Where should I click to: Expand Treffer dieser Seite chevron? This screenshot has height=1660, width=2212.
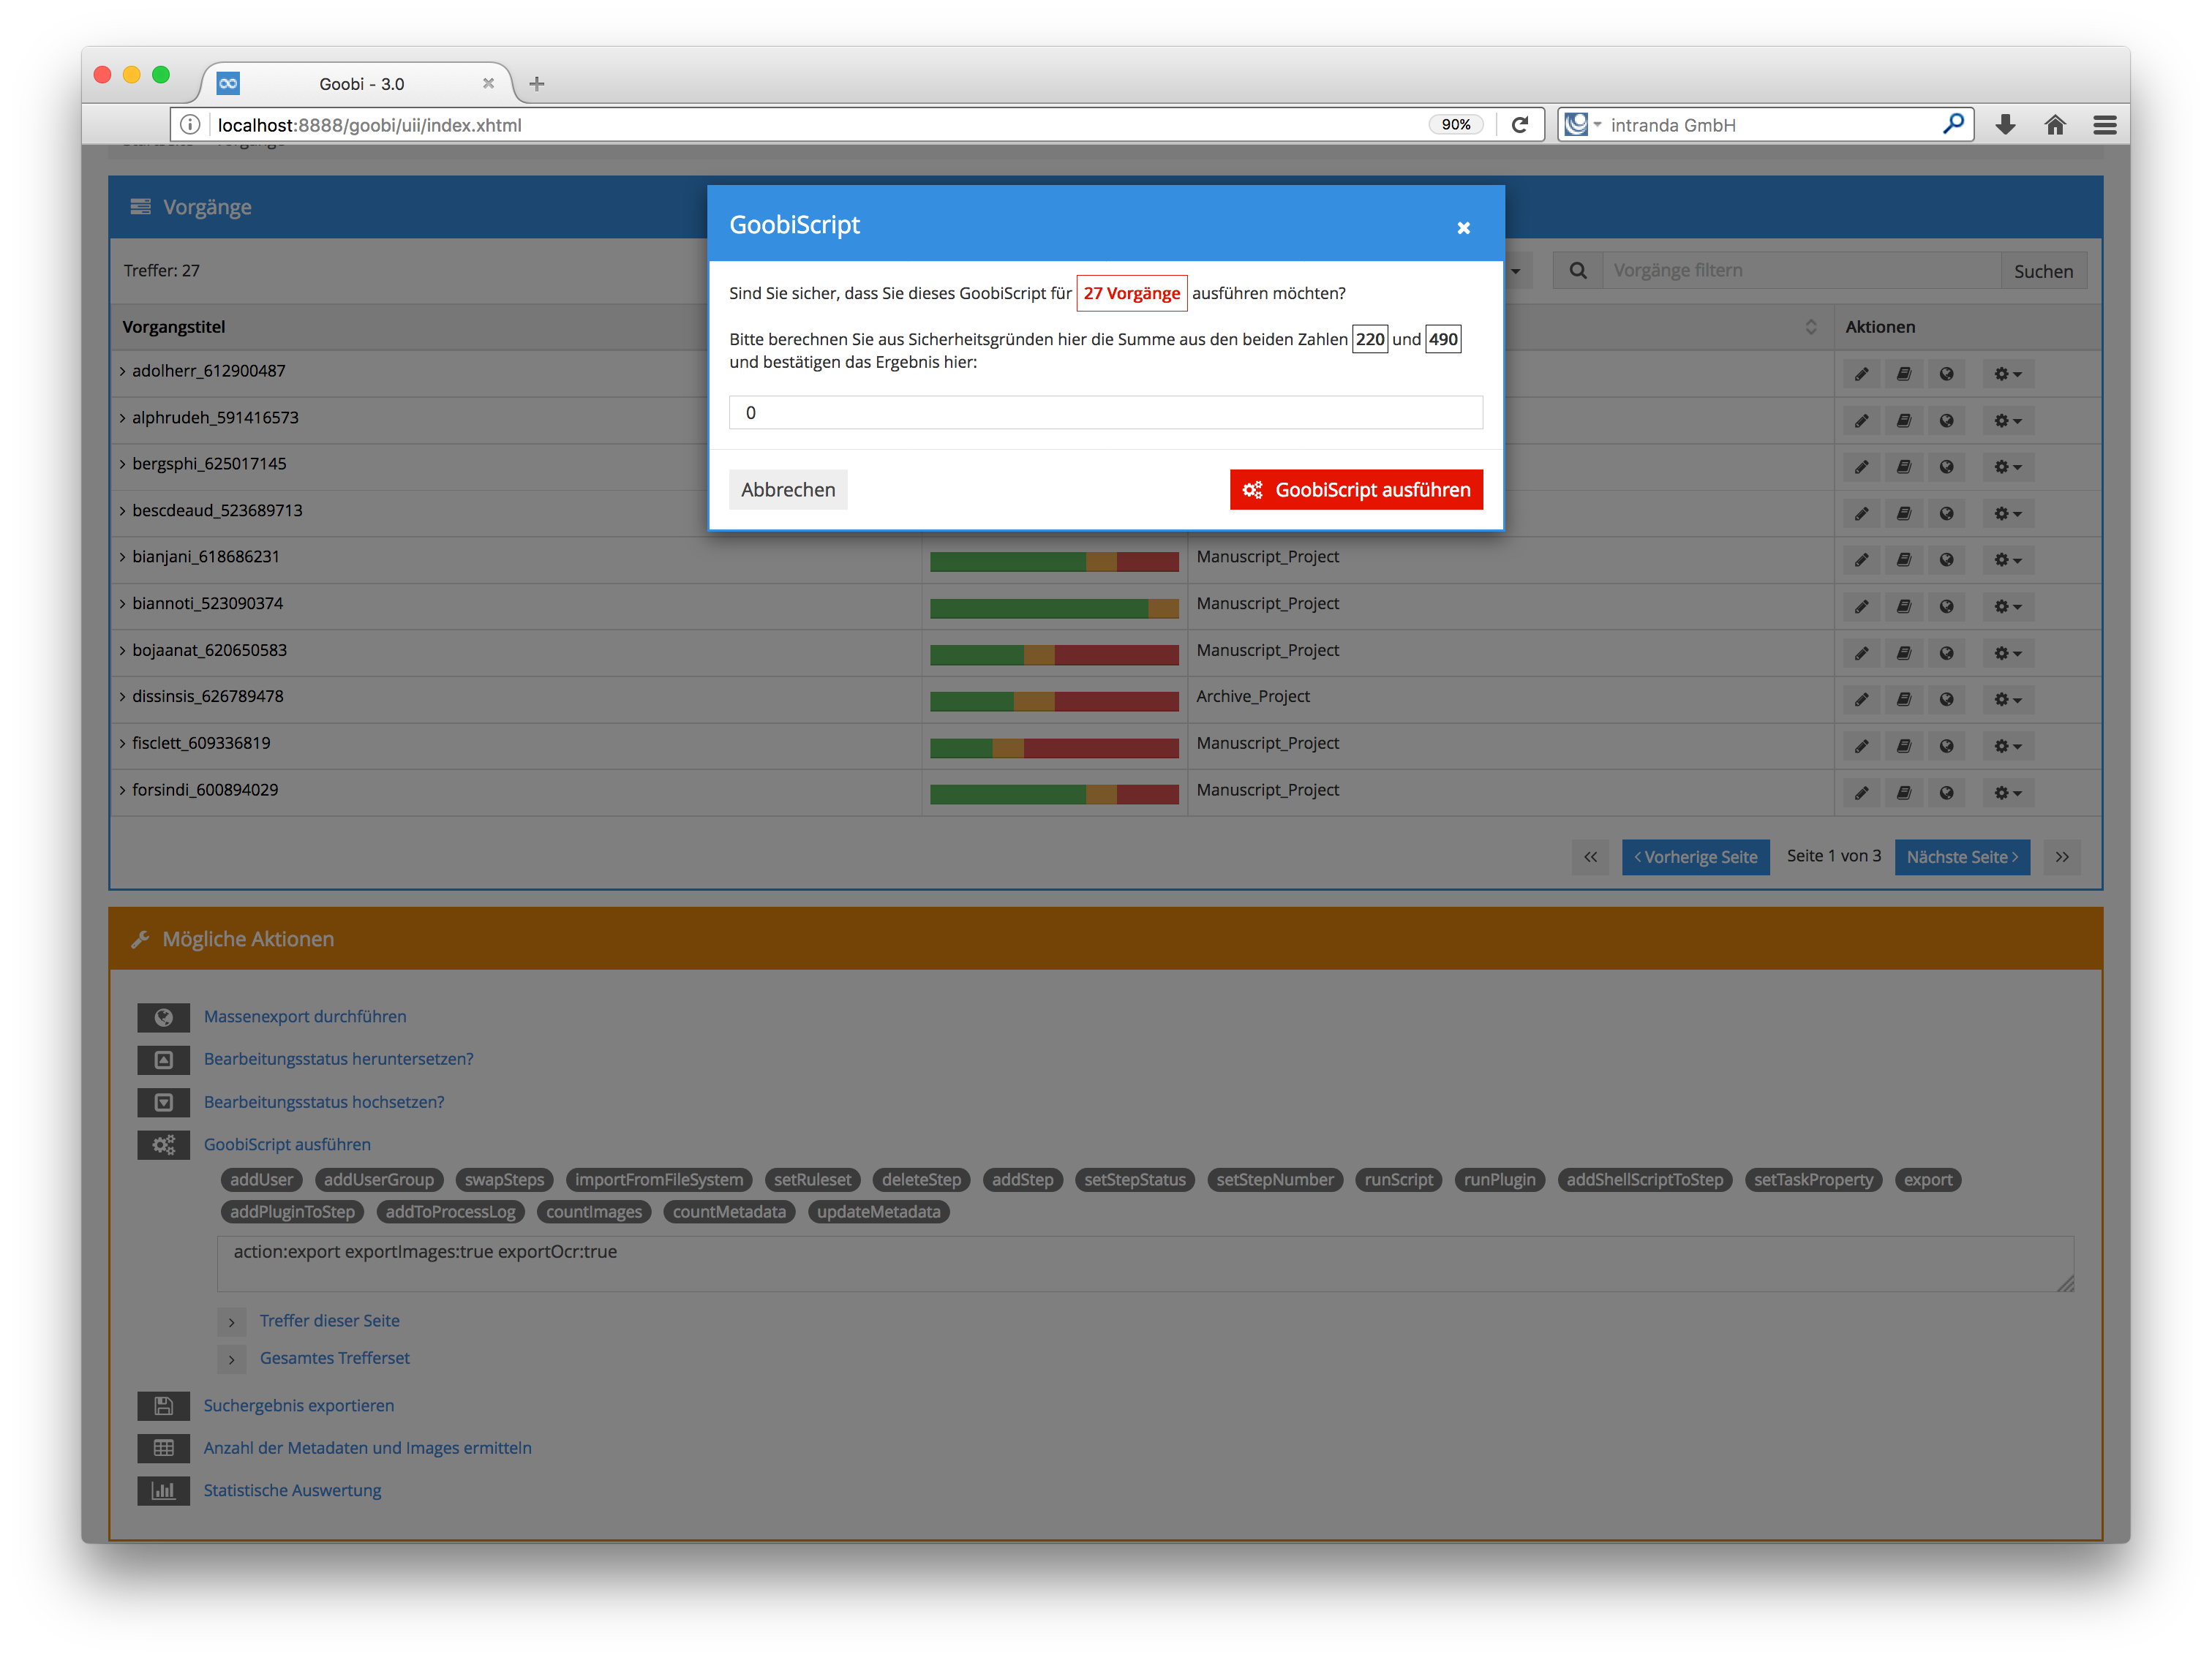[232, 1322]
